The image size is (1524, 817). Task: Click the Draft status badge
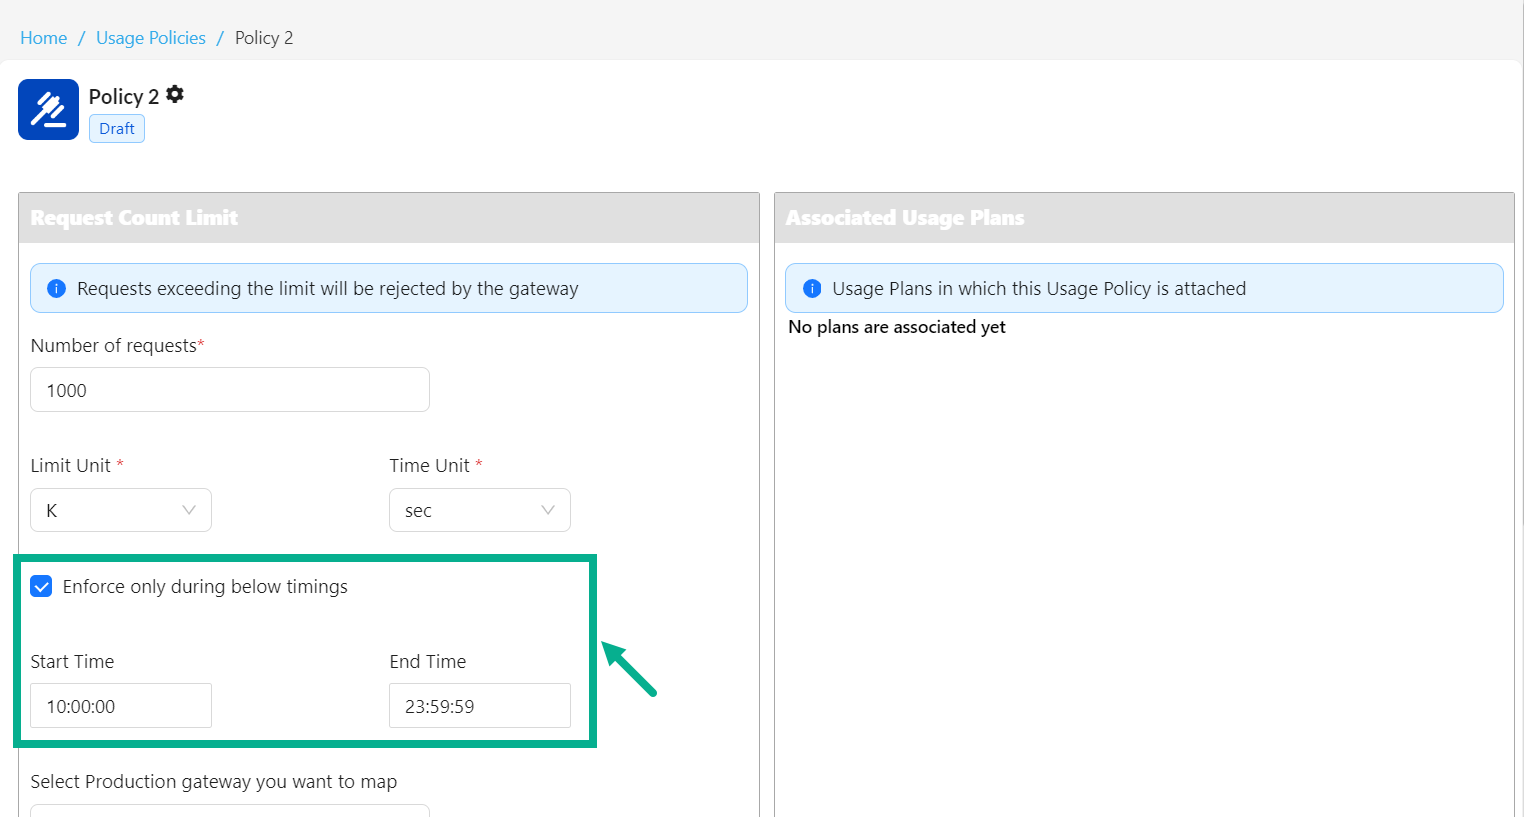(117, 129)
